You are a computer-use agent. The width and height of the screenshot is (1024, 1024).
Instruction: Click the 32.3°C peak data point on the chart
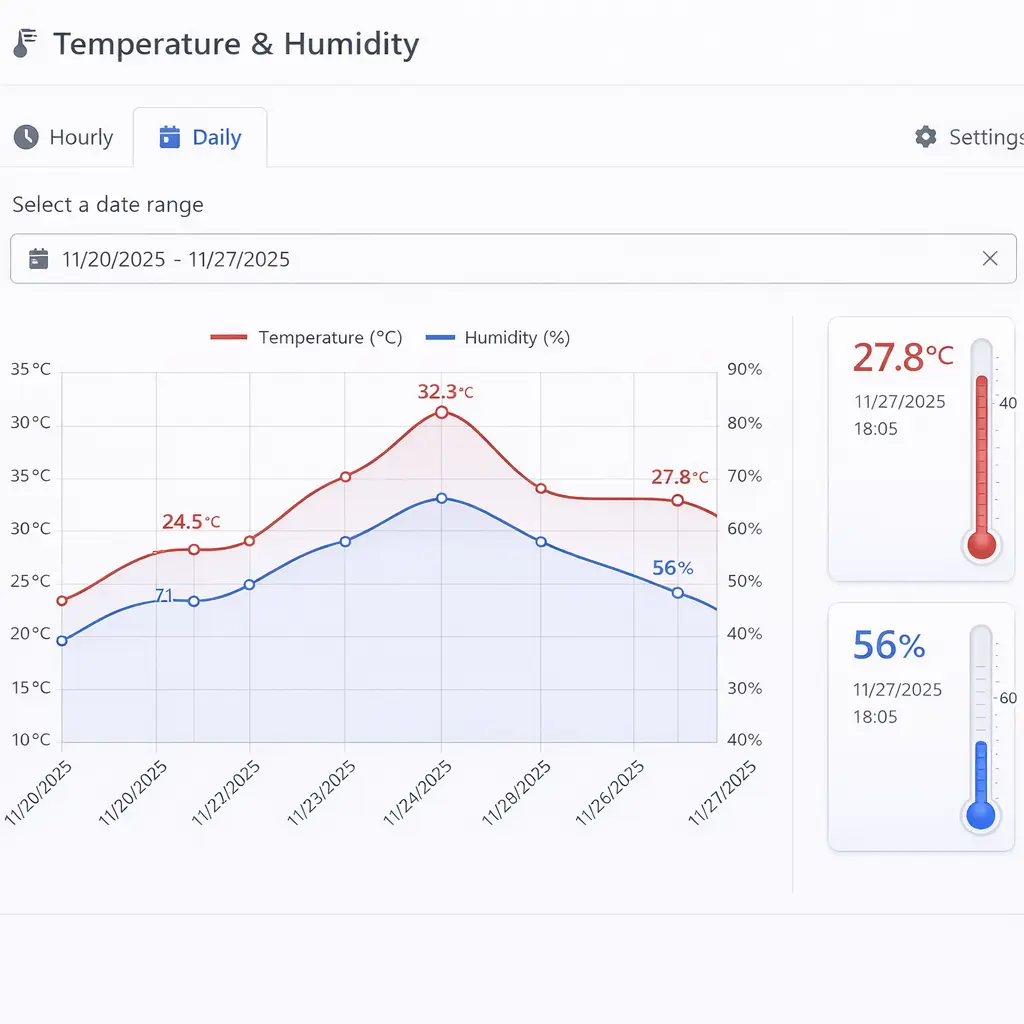(441, 412)
